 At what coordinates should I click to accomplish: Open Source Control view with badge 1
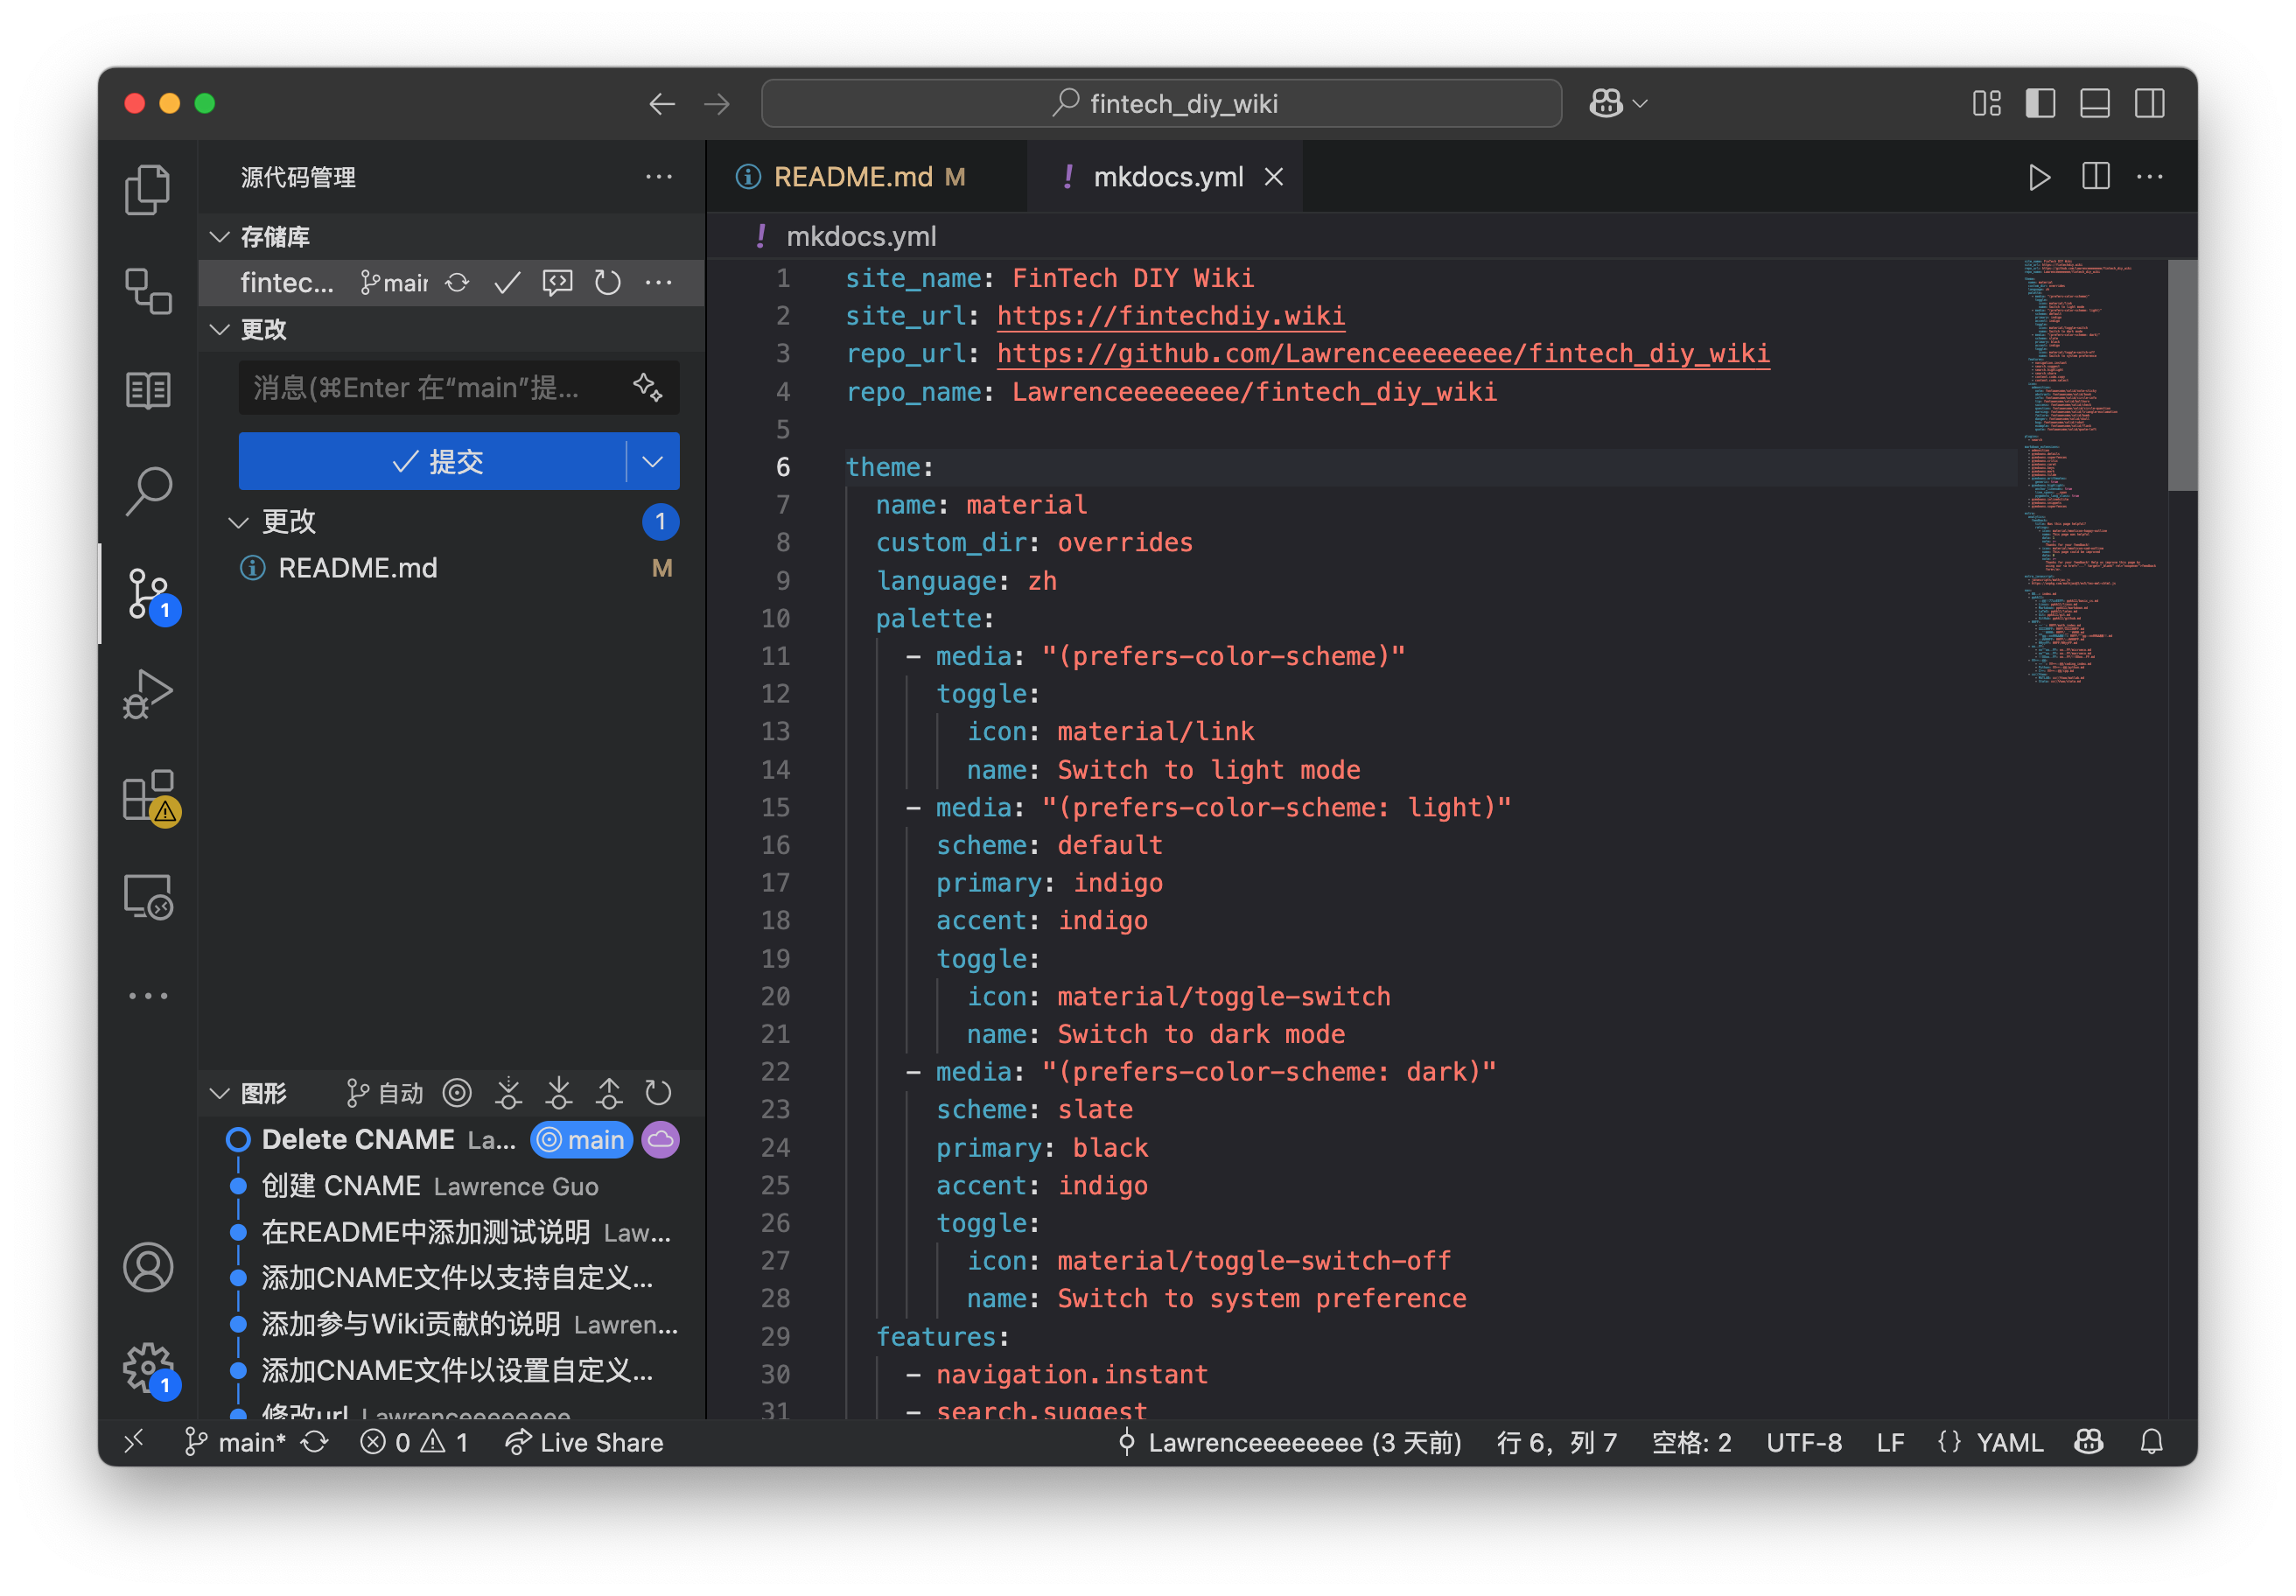150,594
